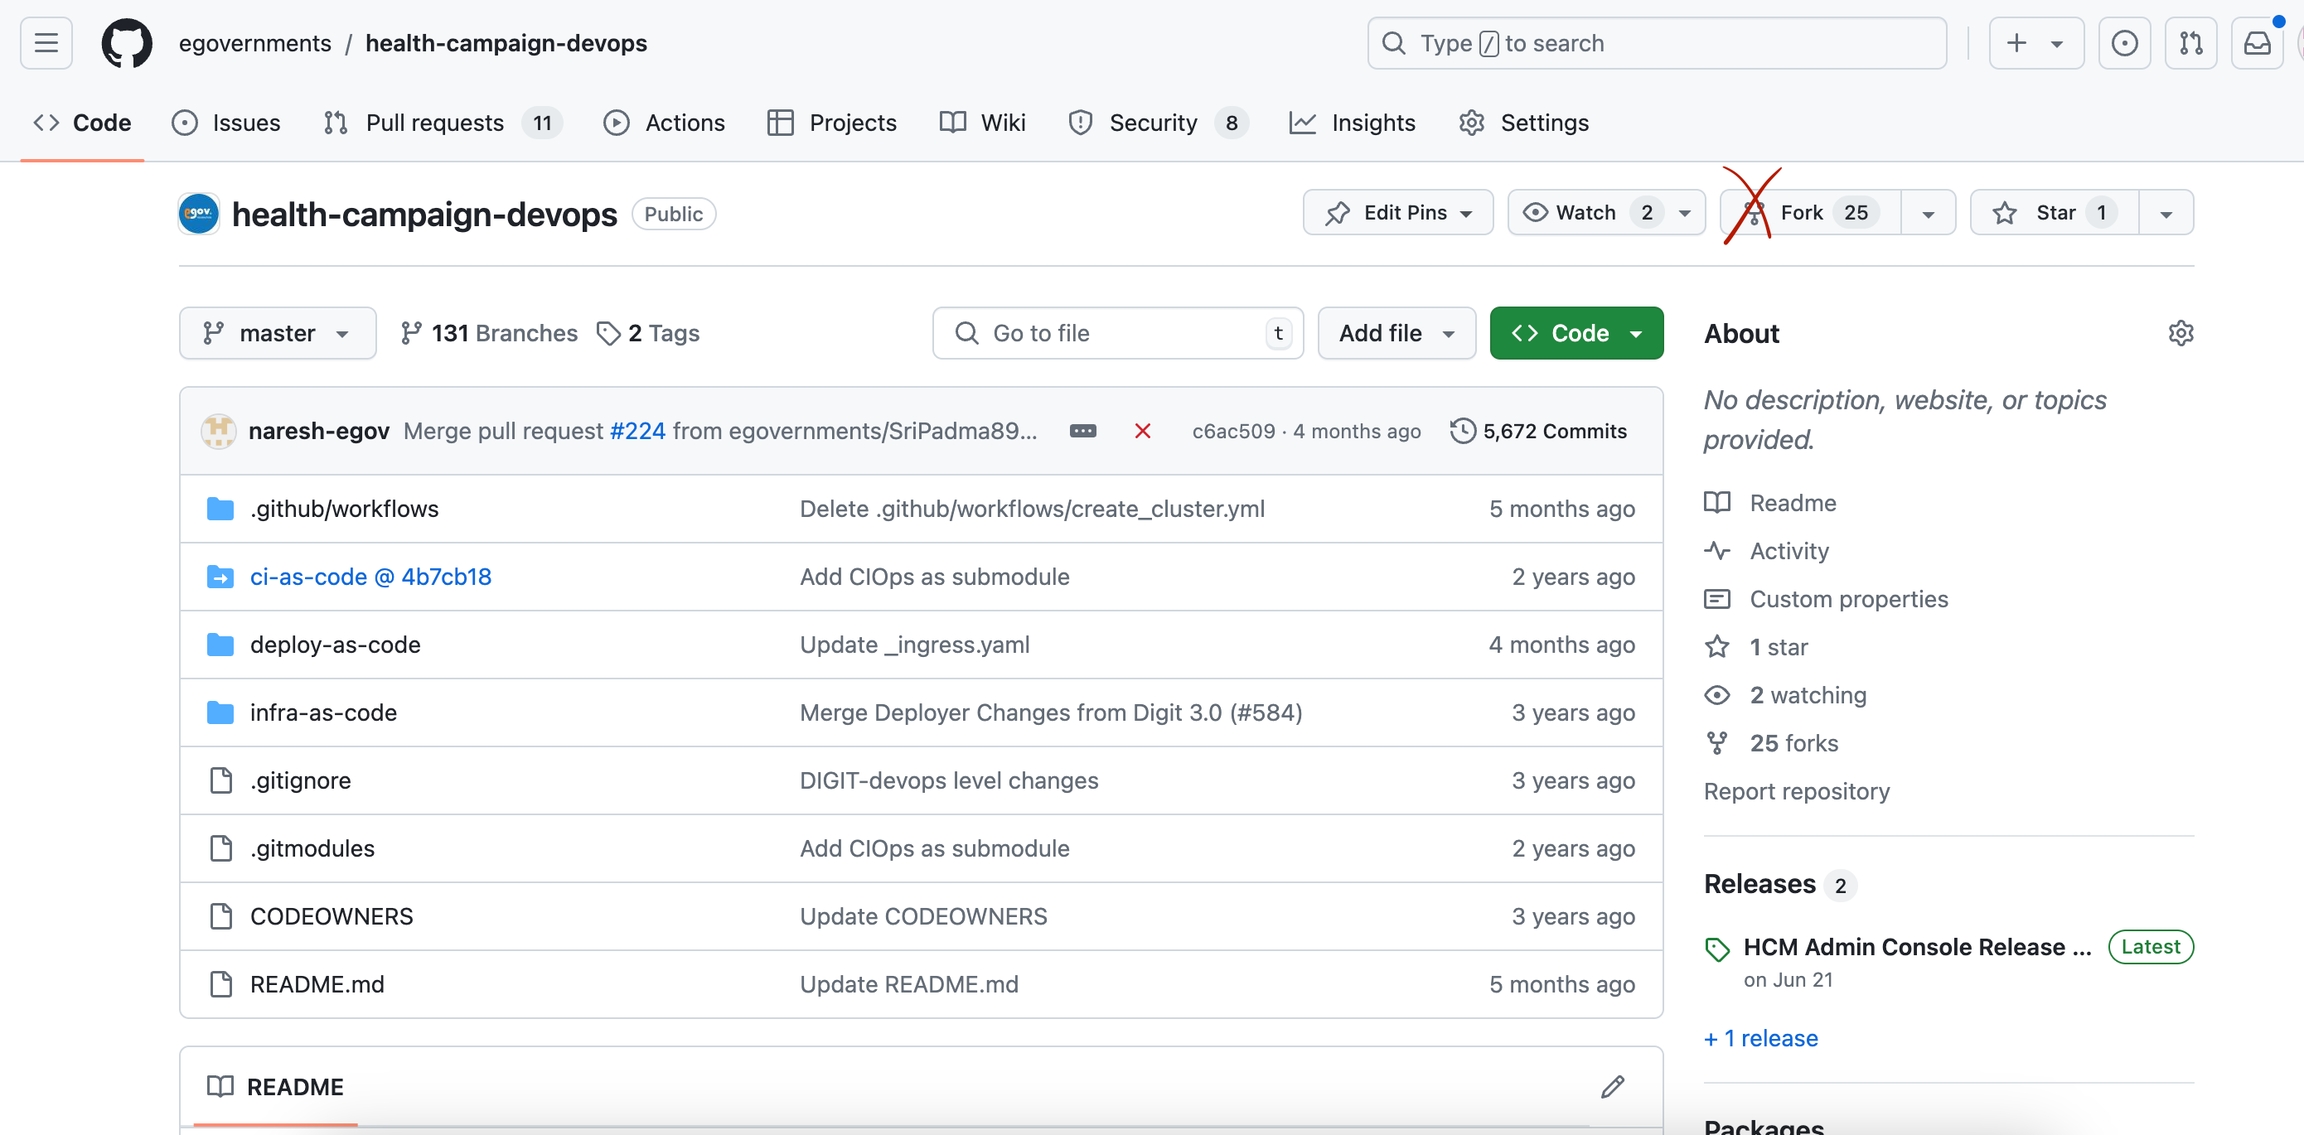Viewport: 2304px width, 1135px height.
Task: Open the Add file dropdown
Action: point(1396,333)
